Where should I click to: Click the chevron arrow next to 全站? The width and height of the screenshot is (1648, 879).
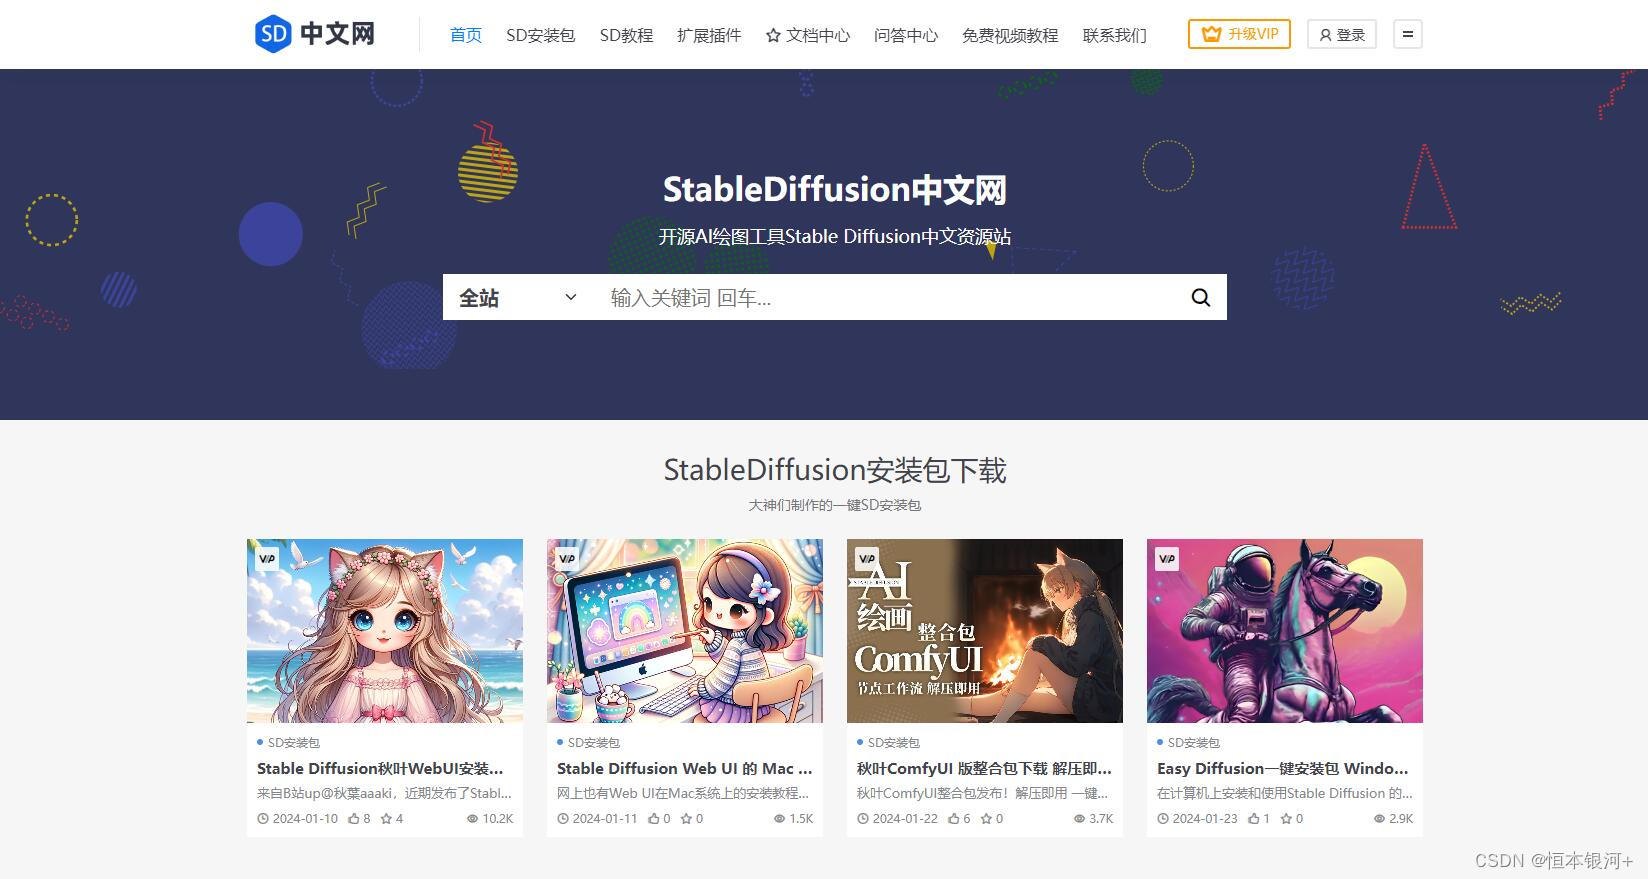coord(571,297)
